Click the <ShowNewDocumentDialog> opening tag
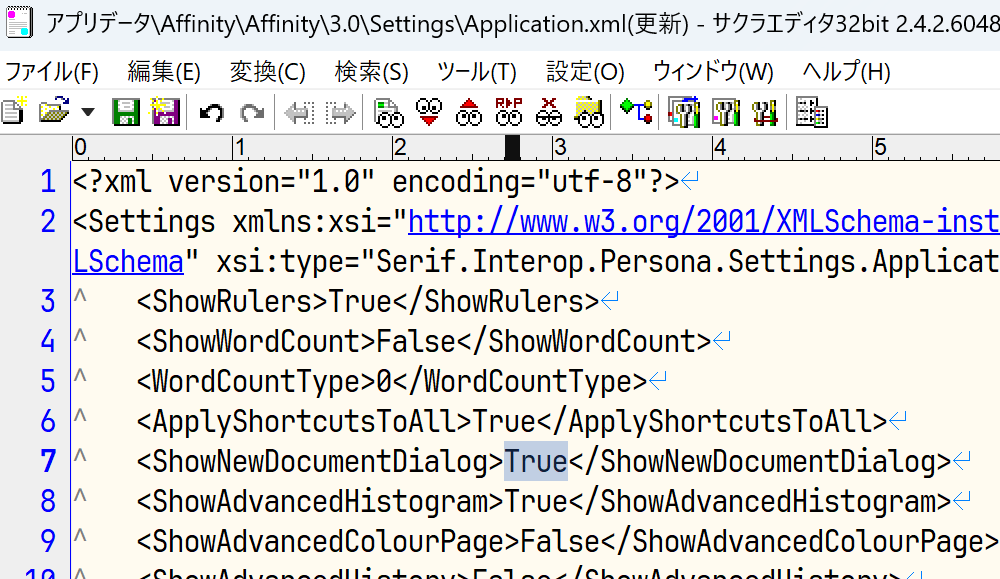This screenshot has width=1000, height=579. point(320,462)
